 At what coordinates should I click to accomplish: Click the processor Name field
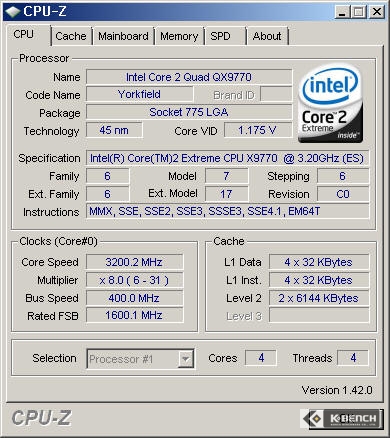tap(189, 77)
